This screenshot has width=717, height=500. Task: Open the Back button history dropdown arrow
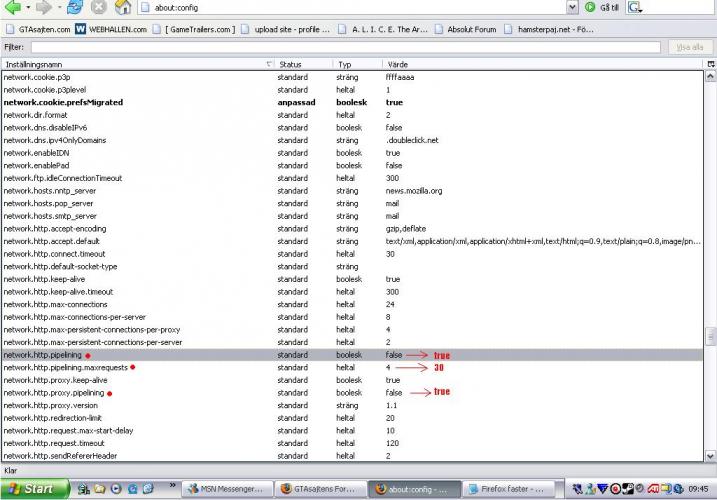(29, 8)
